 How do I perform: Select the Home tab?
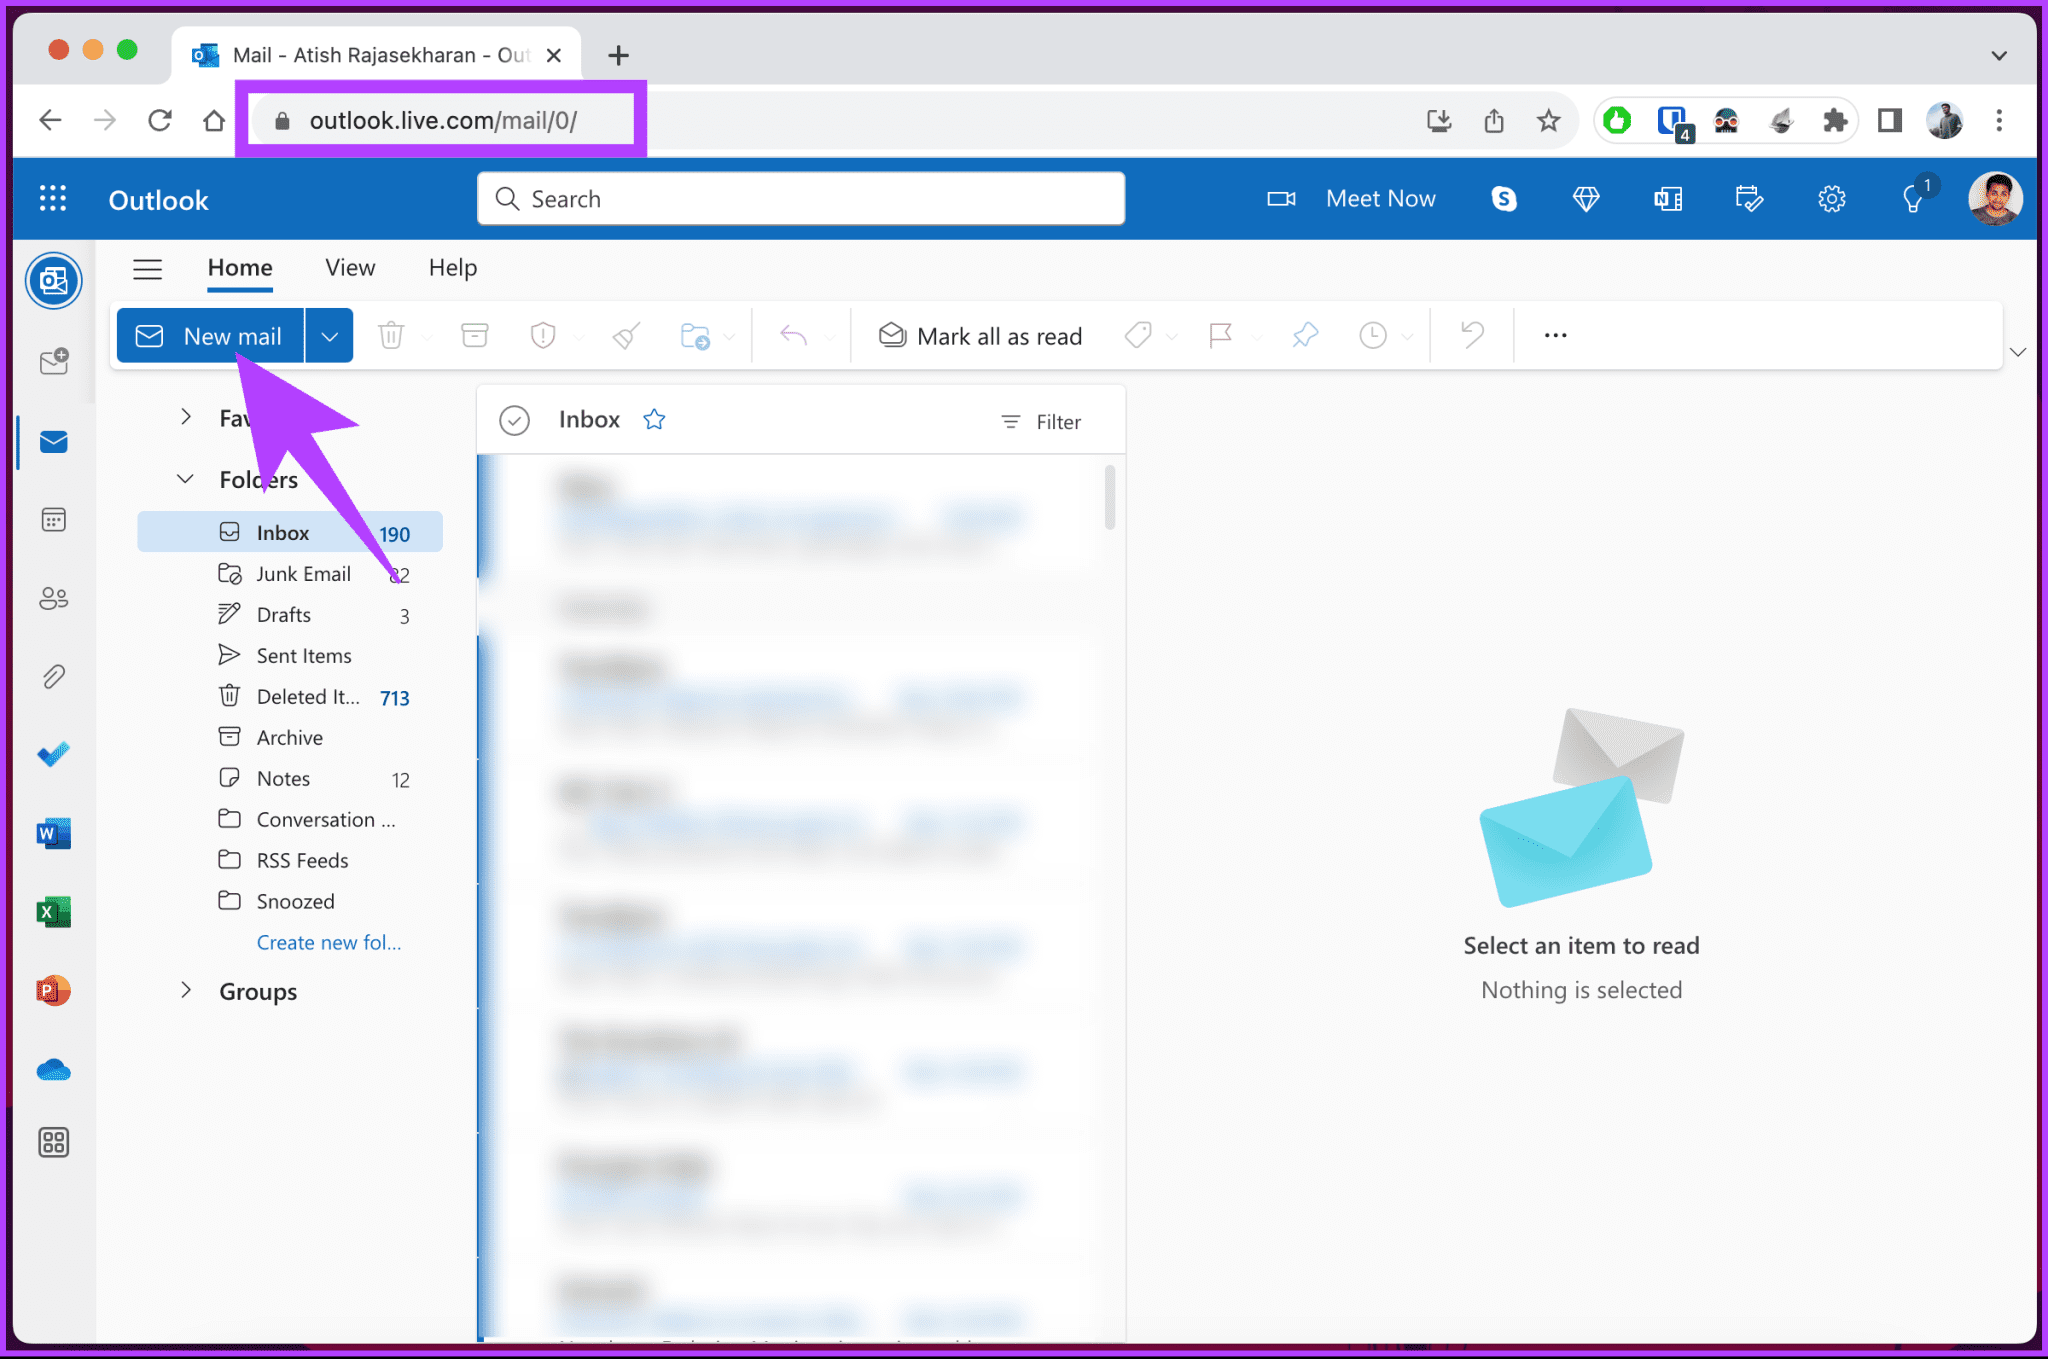(x=238, y=267)
